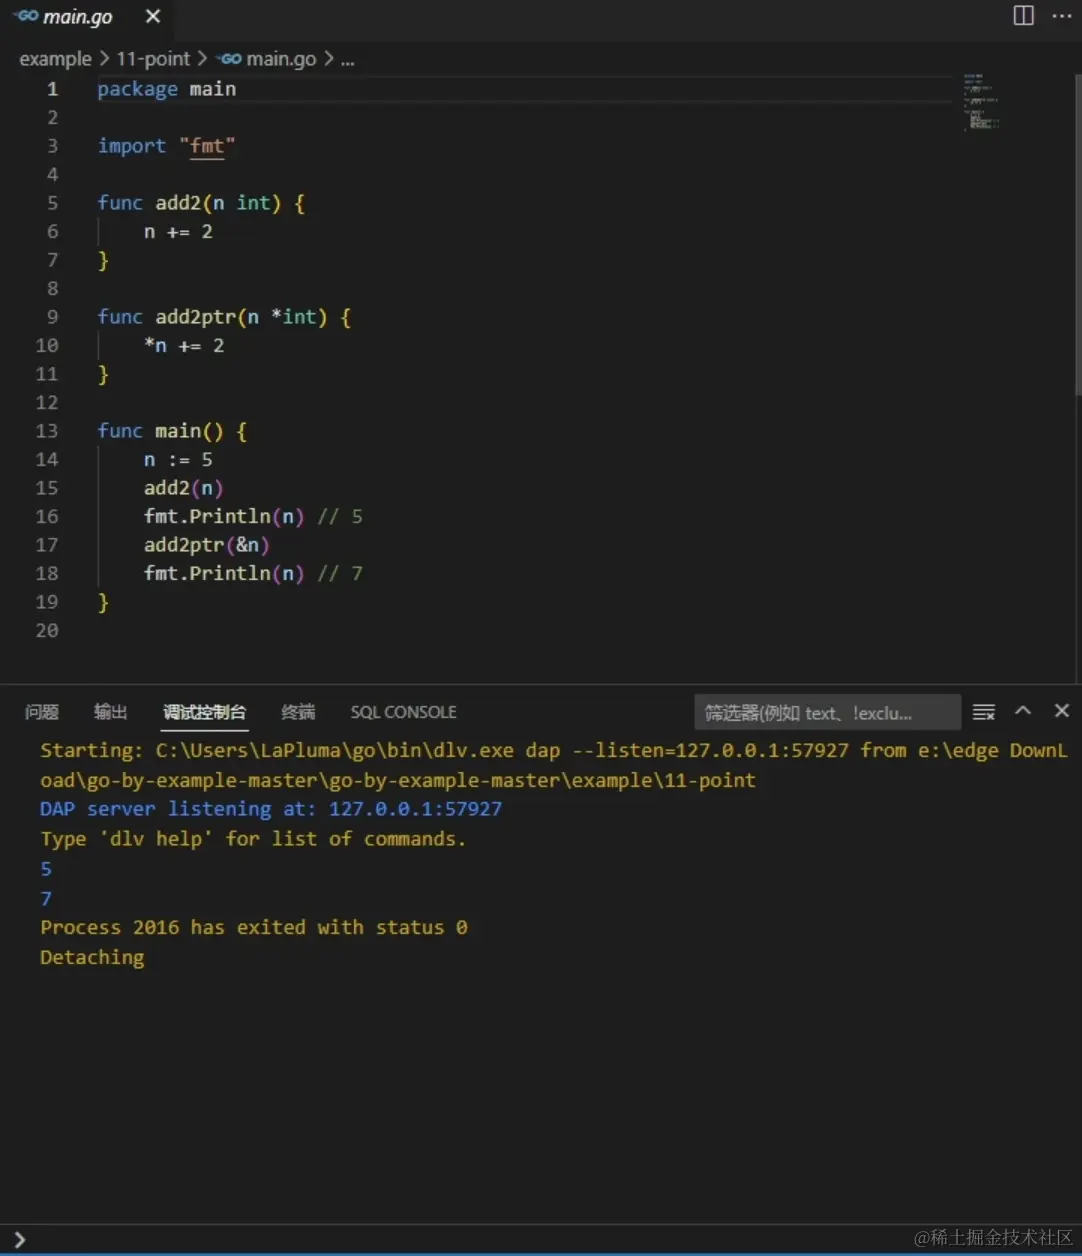This screenshot has width=1082, height=1256.
Task: Click 'DAP server listening at' console line
Action: (271, 809)
